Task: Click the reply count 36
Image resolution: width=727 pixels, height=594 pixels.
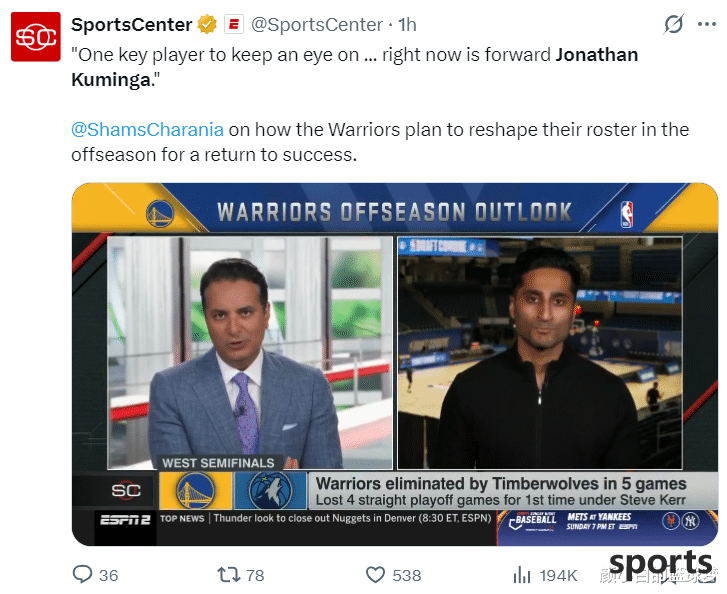Action: 108,575
